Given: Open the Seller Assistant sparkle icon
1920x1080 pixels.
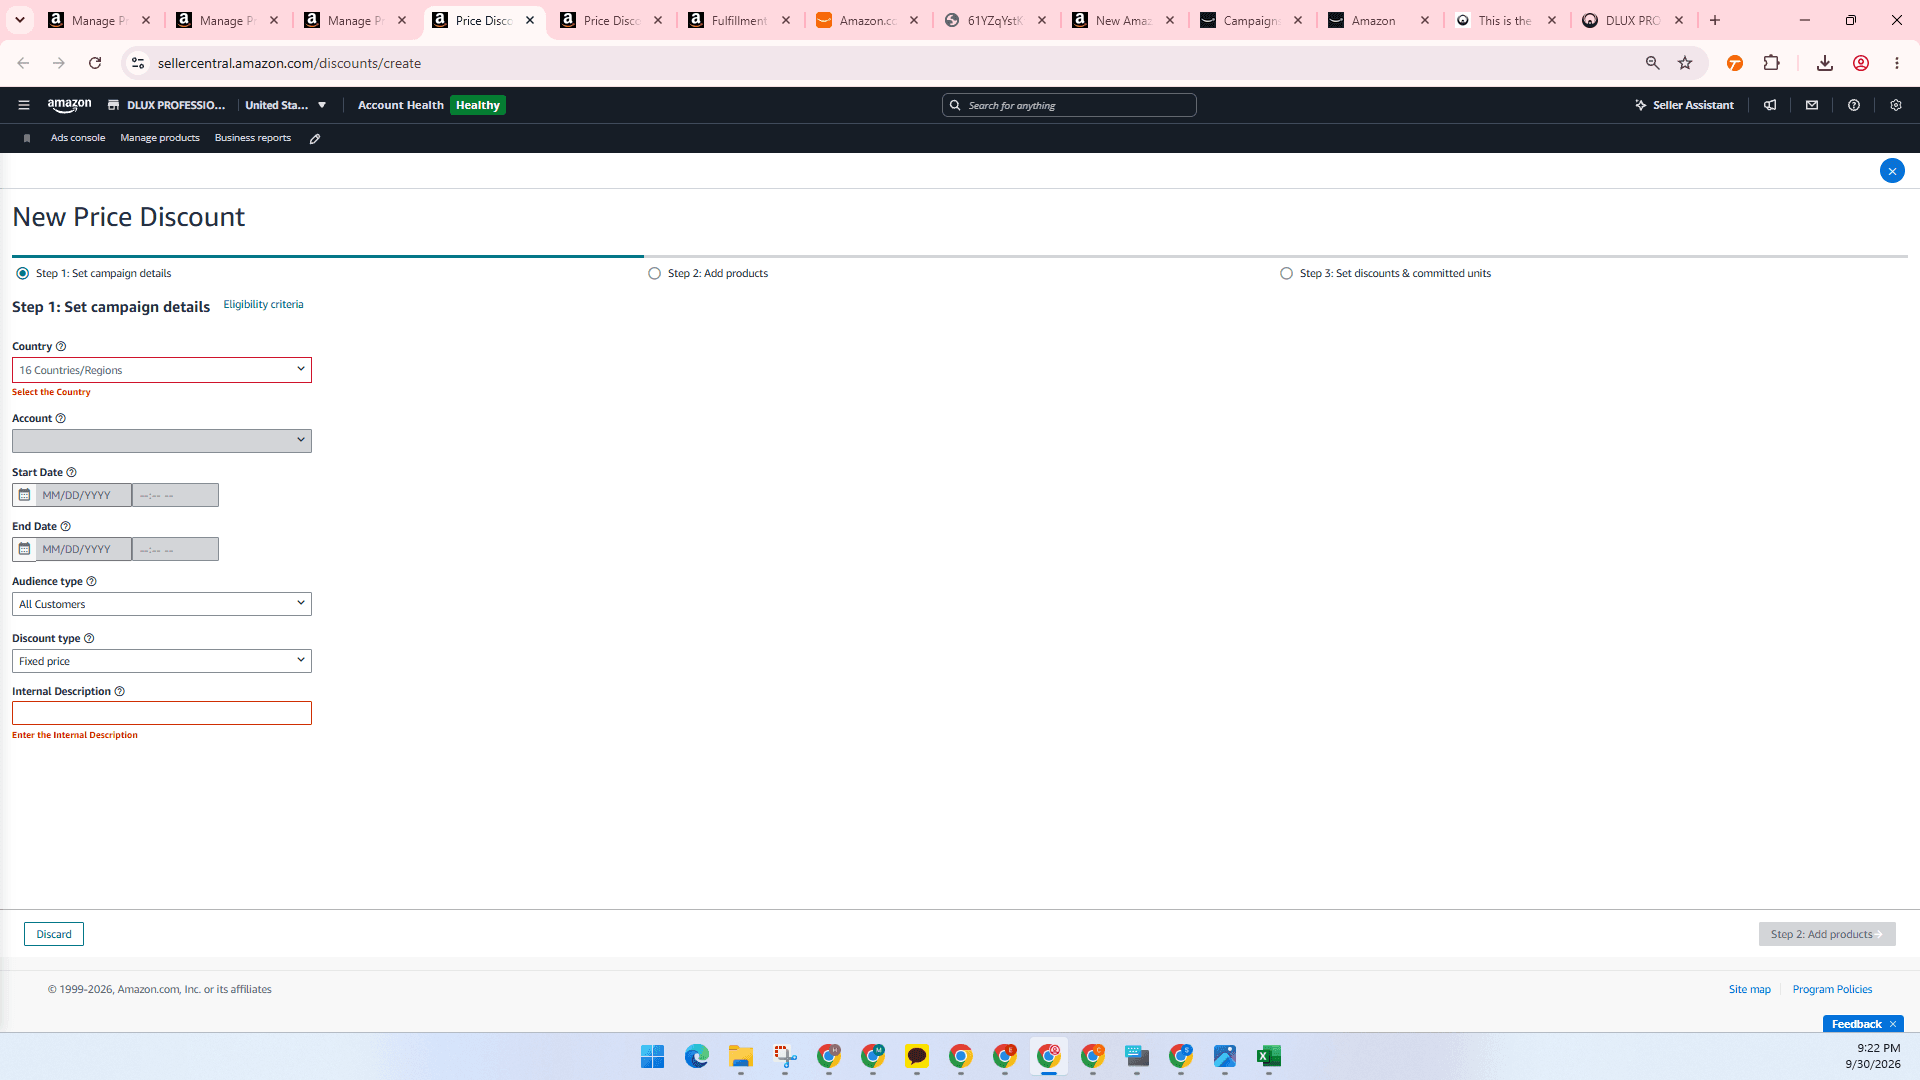Looking at the screenshot, I should pyautogui.click(x=1640, y=105).
